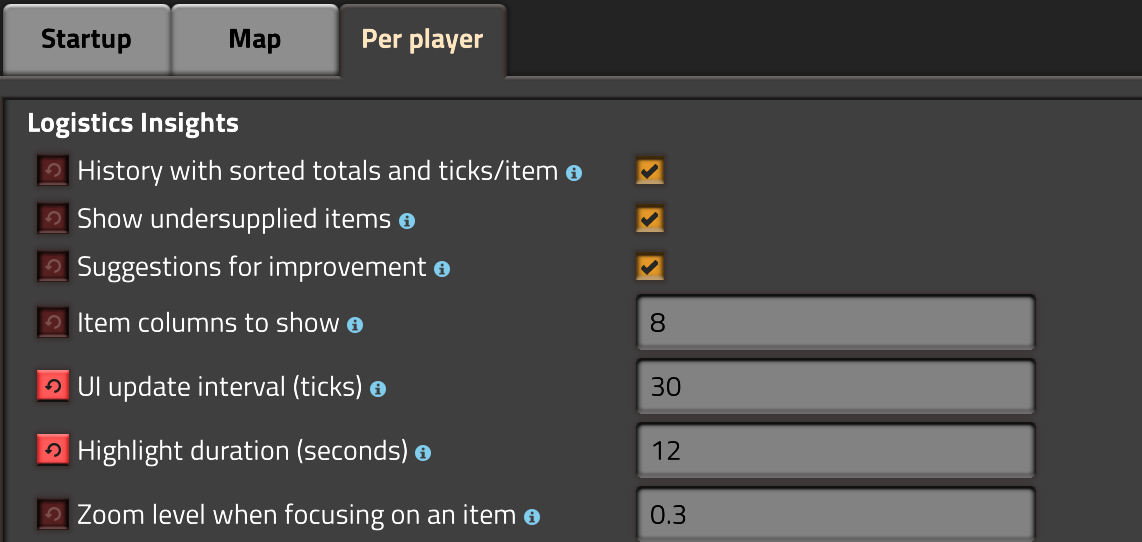Switch to the Startup tab
This screenshot has width=1142, height=542.
(x=86, y=40)
